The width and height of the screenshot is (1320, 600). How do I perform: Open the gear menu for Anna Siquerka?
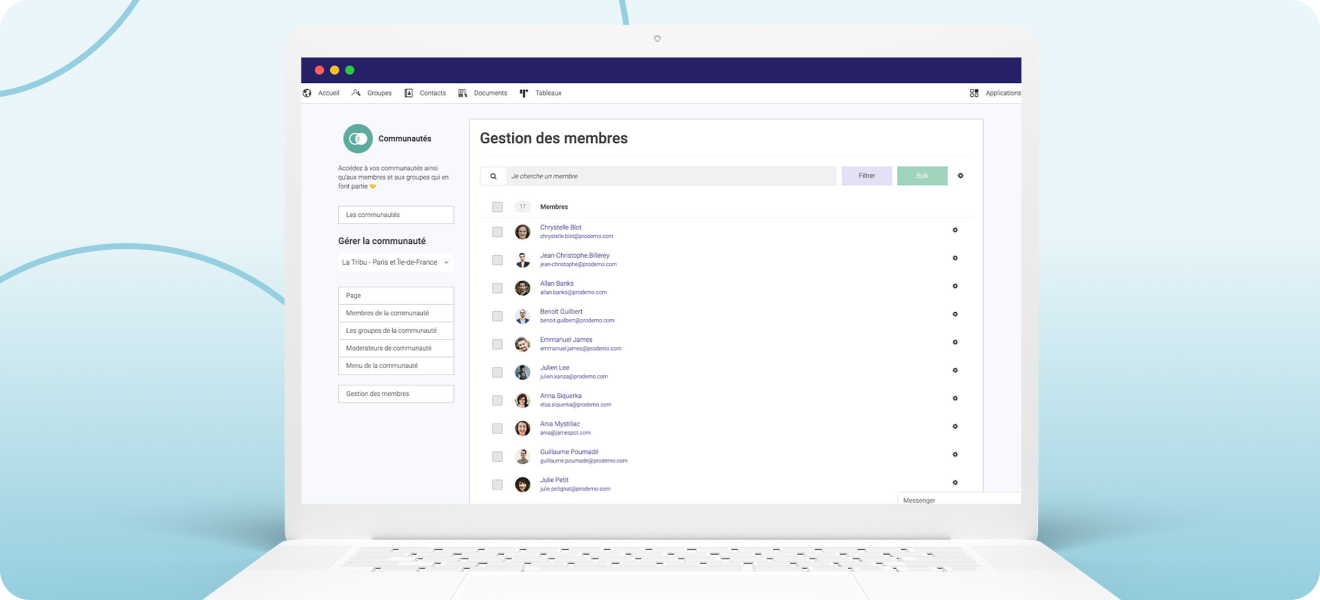[955, 398]
